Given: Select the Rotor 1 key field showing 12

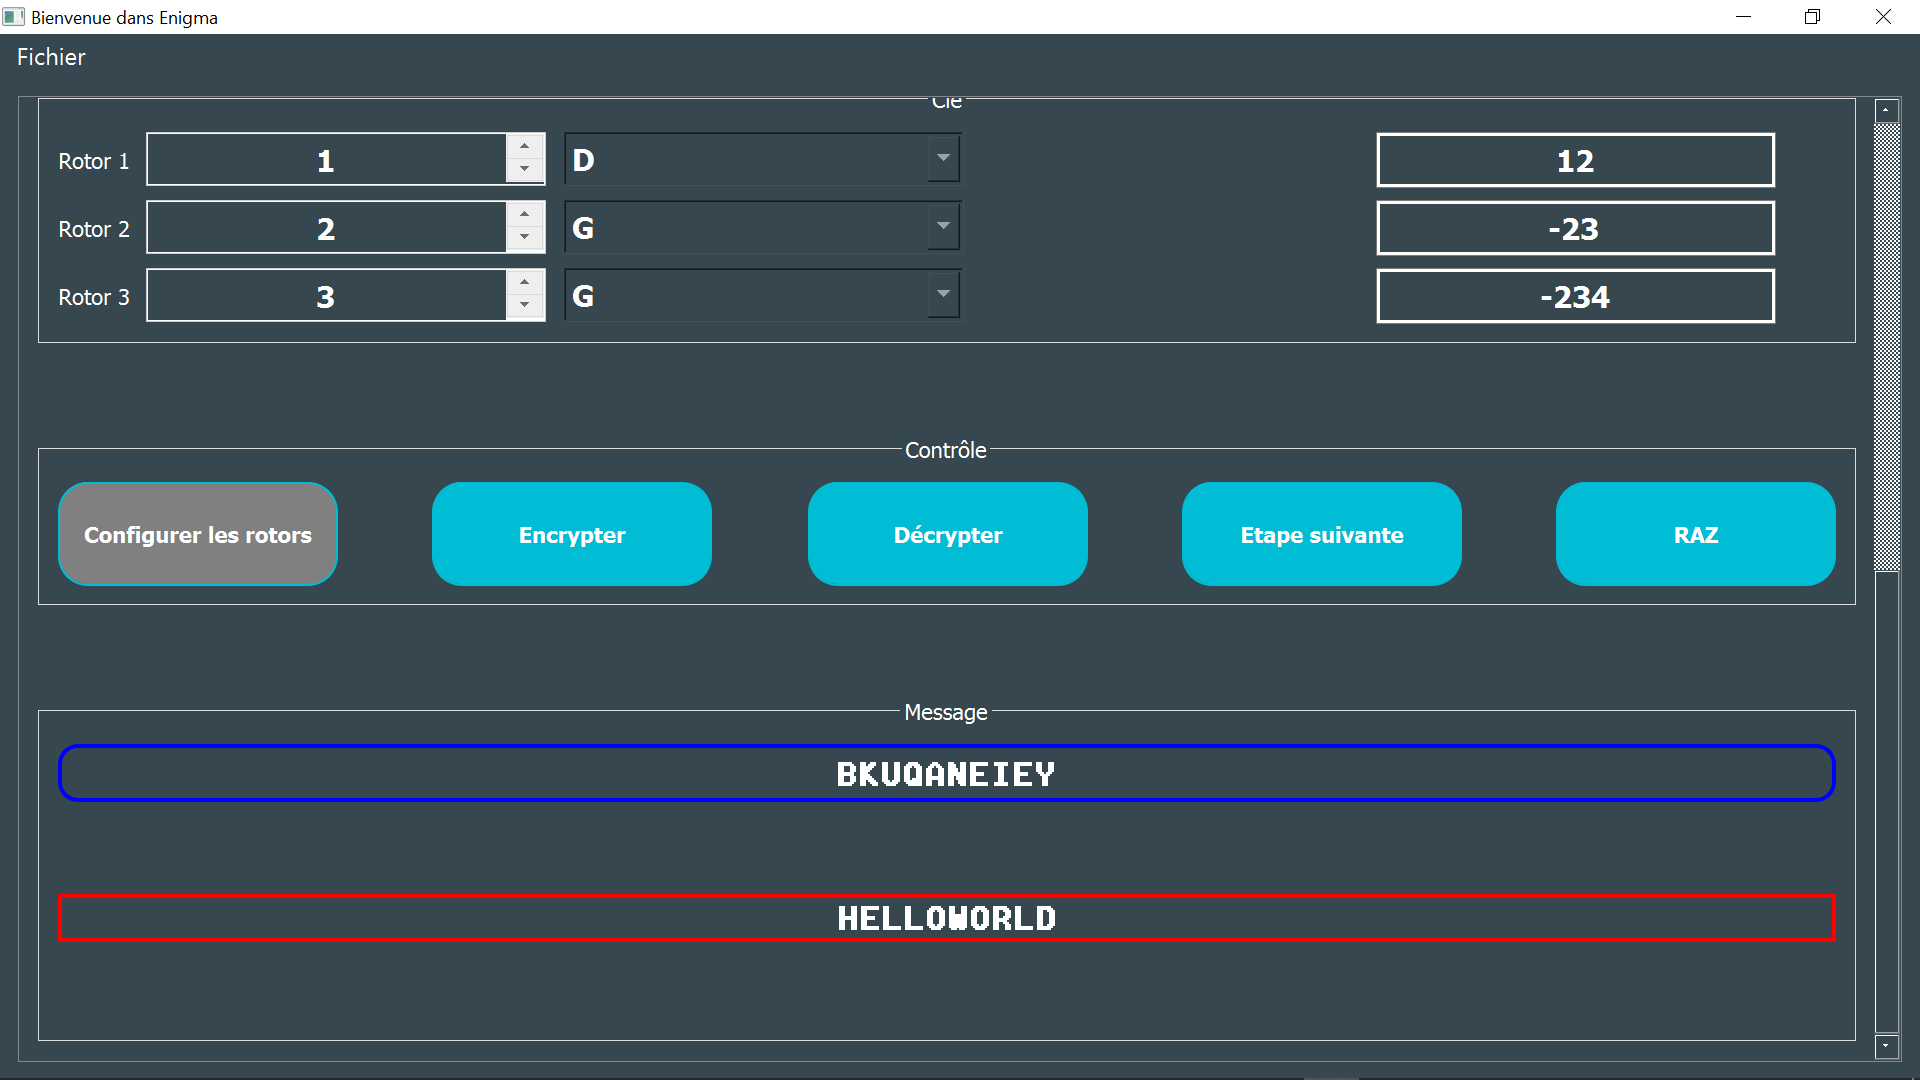Looking at the screenshot, I should (1575, 160).
